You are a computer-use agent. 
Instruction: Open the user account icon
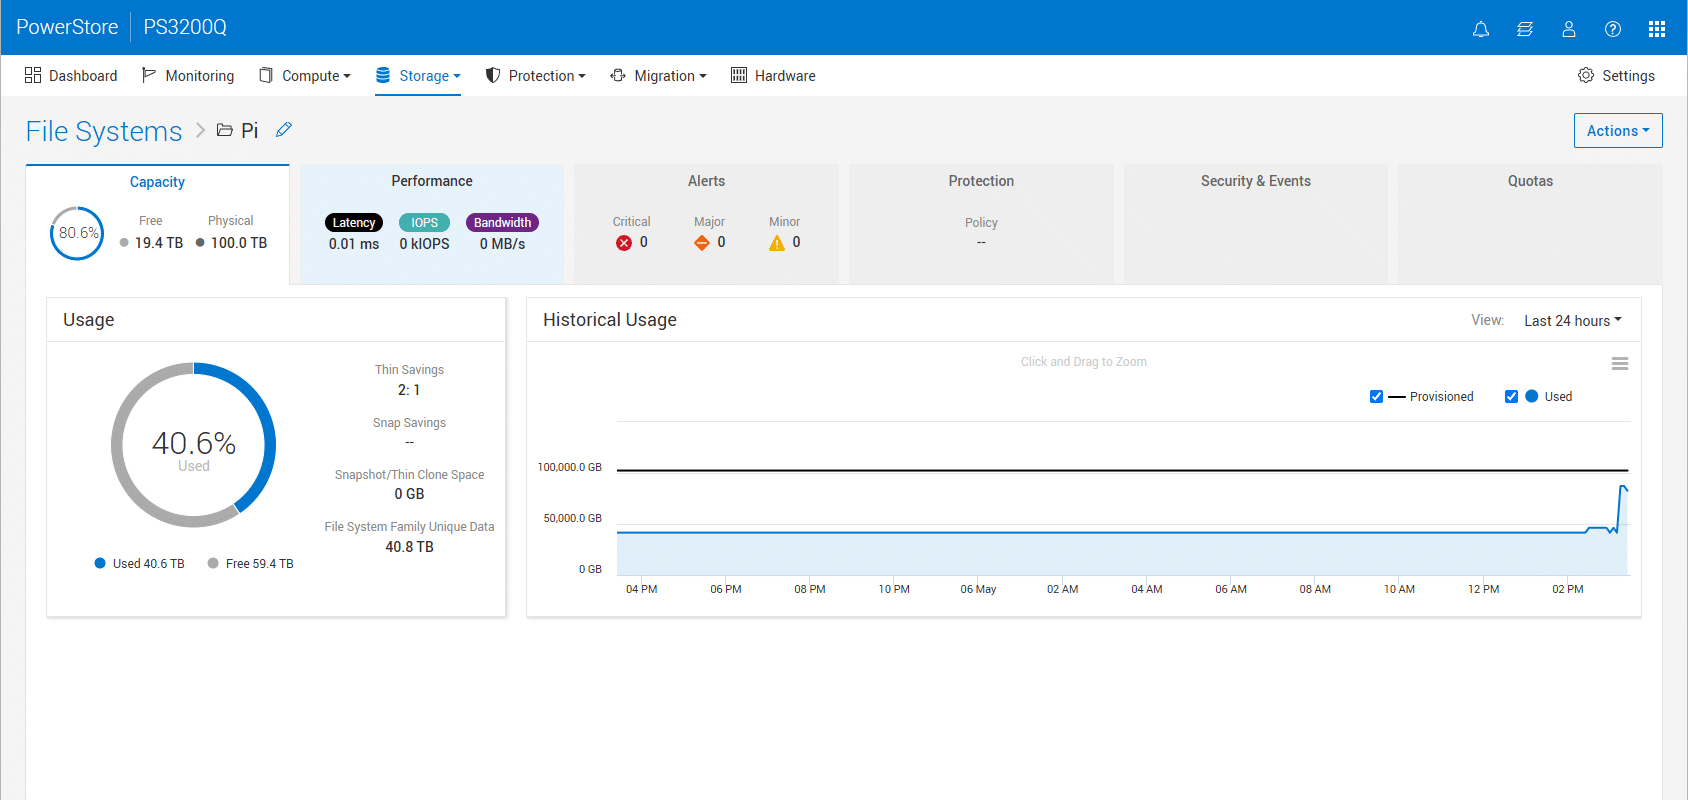tap(1569, 29)
